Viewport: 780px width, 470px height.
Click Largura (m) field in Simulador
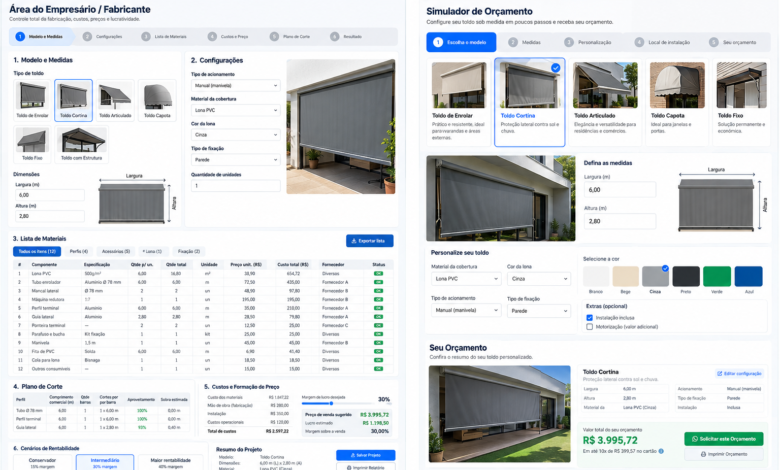click(620, 190)
